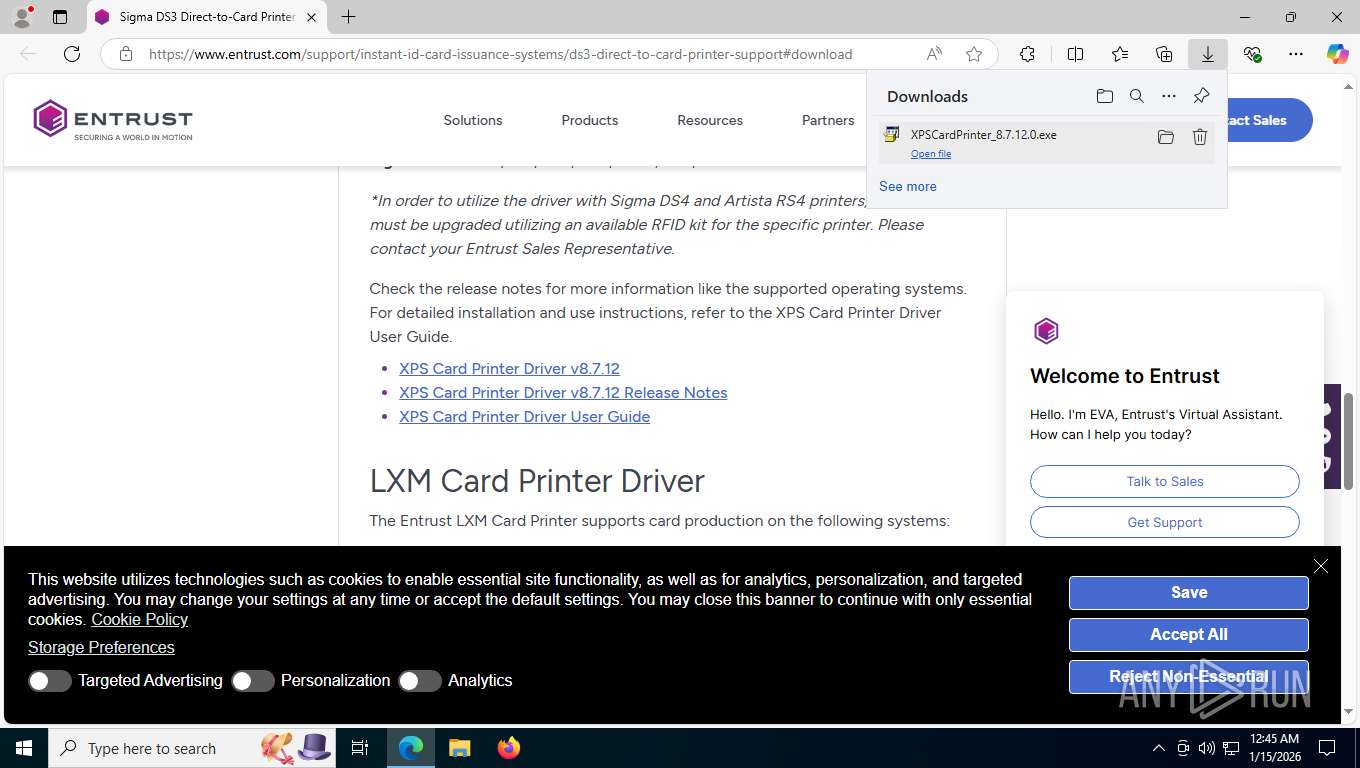Open the Edge profile avatar icon
Image resolution: width=1360 pixels, height=768 pixels.
point(22,17)
